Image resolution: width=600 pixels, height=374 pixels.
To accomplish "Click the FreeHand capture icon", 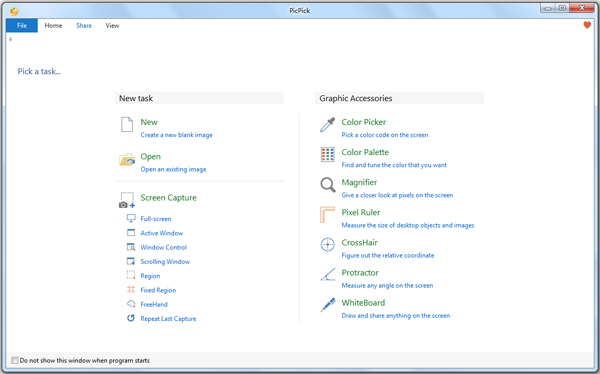I will 131,304.
